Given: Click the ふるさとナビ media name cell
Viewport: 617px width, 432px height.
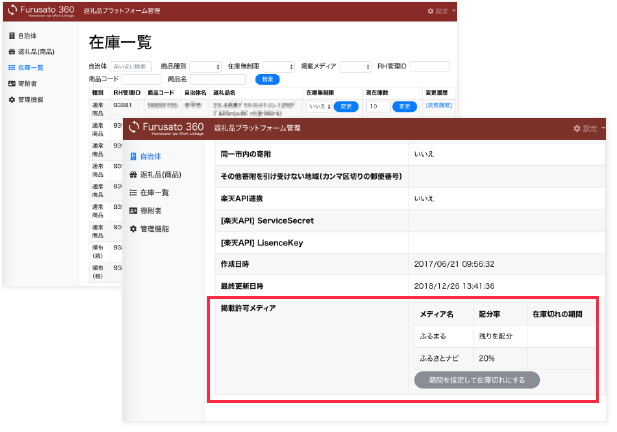Looking at the screenshot, I should [x=439, y=358].
